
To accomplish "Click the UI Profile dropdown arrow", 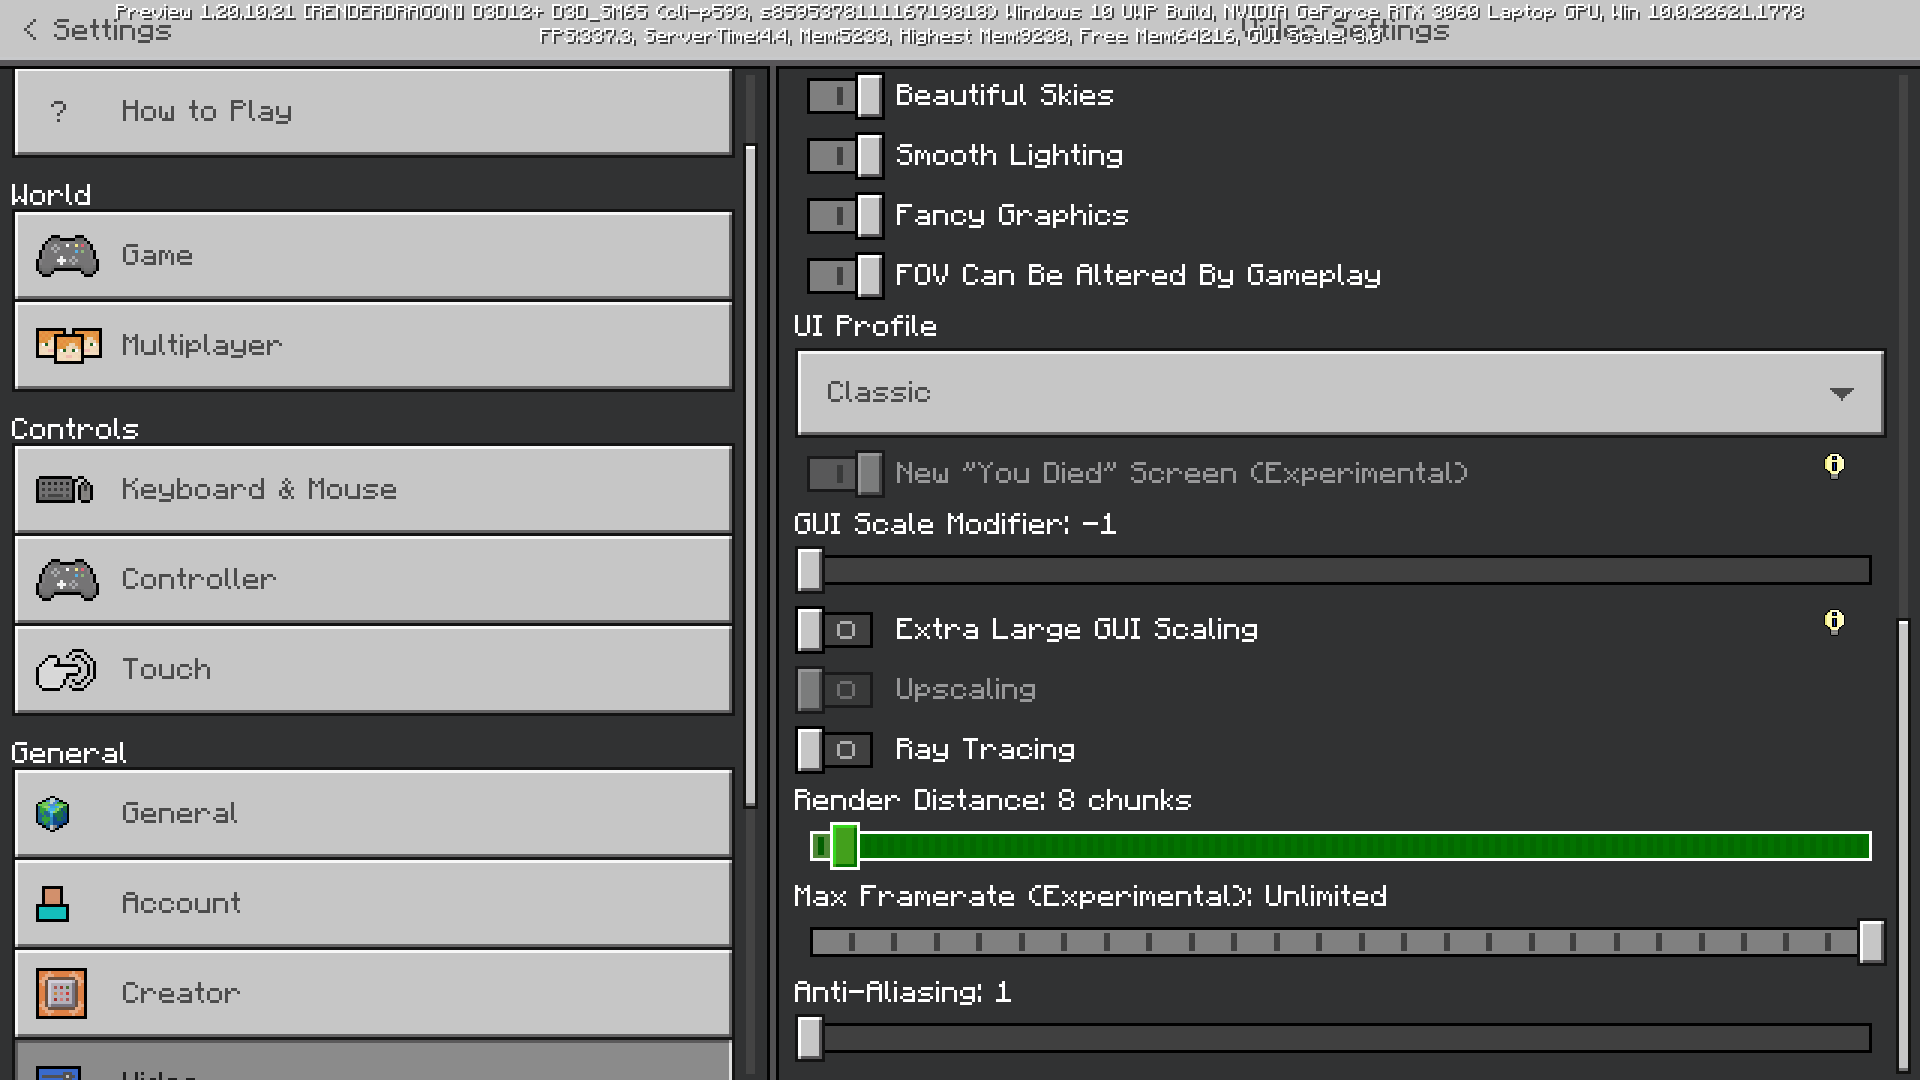I will coord(1841,393).
